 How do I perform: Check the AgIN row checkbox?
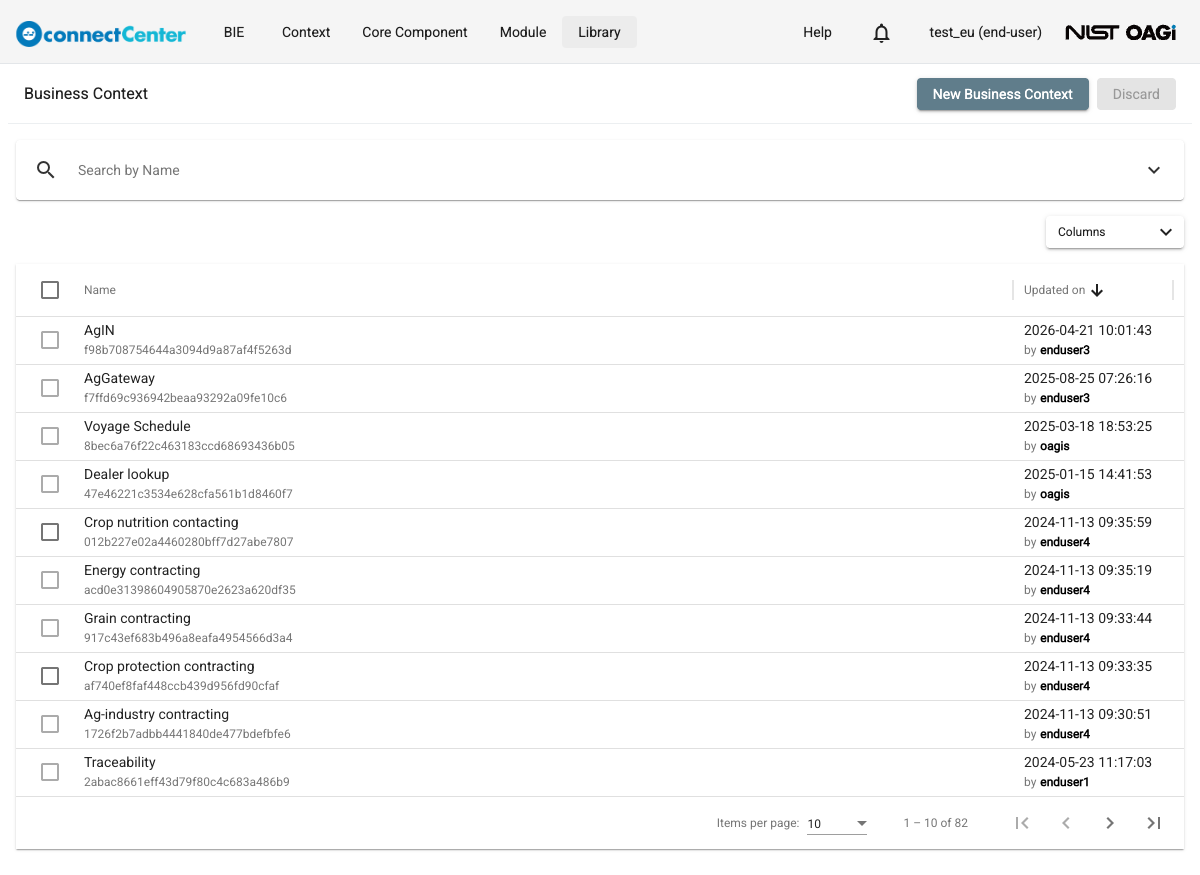50,340
